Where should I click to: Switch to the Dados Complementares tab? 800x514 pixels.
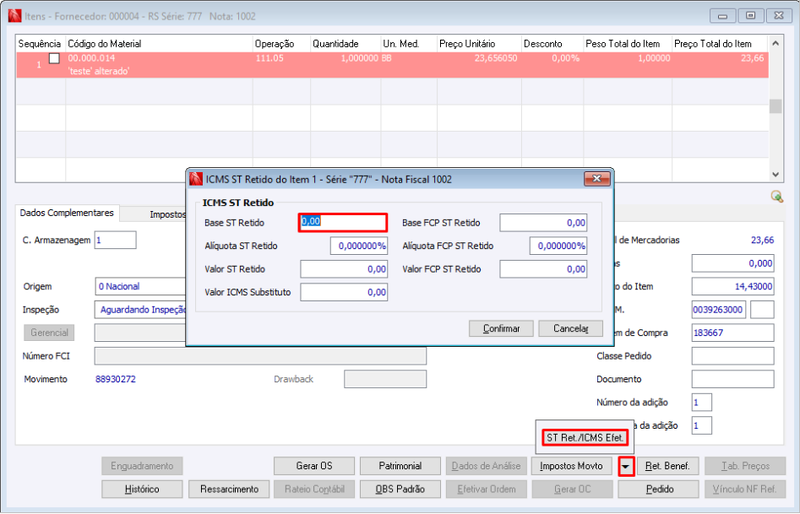(67, 213)
